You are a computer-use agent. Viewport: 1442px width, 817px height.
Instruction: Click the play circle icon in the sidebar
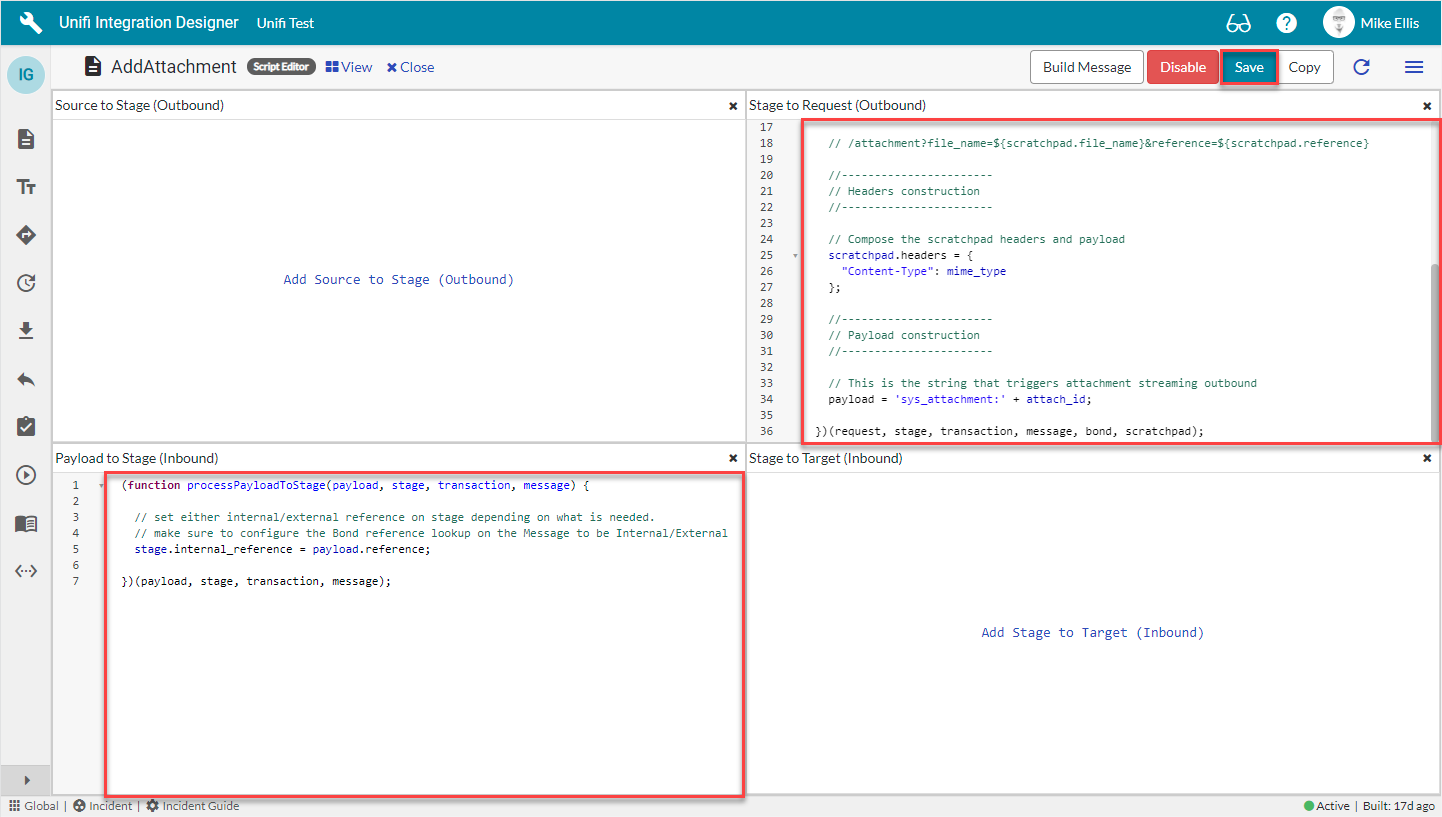(26, 475)
